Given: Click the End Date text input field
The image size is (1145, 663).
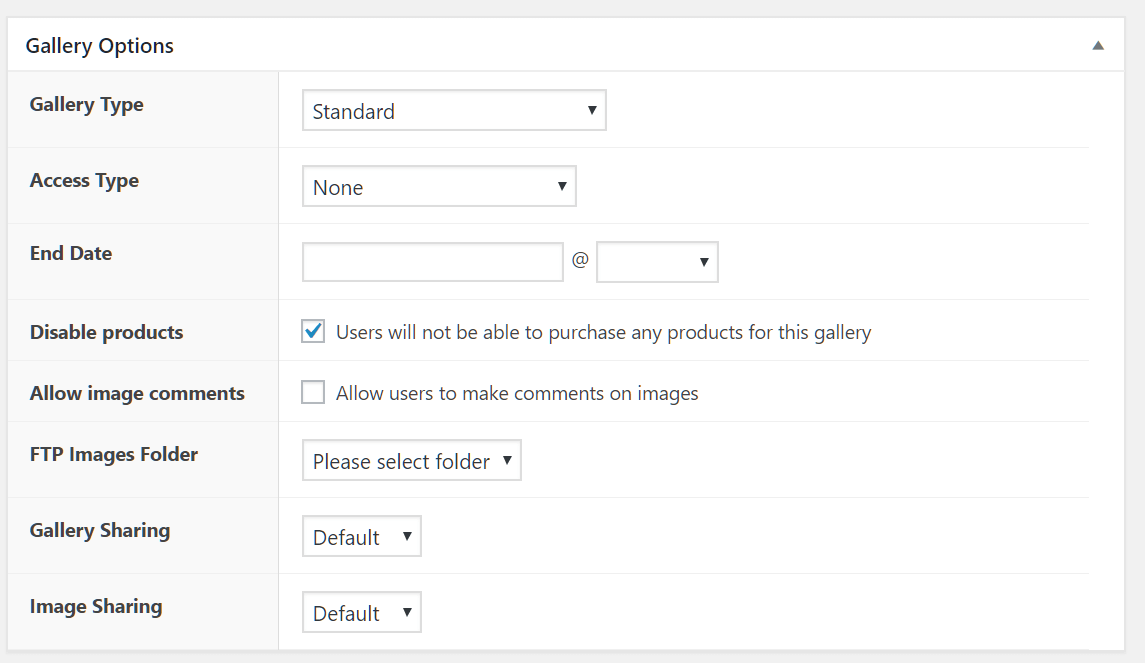Looking at the screenshot, I should (433, 262).
